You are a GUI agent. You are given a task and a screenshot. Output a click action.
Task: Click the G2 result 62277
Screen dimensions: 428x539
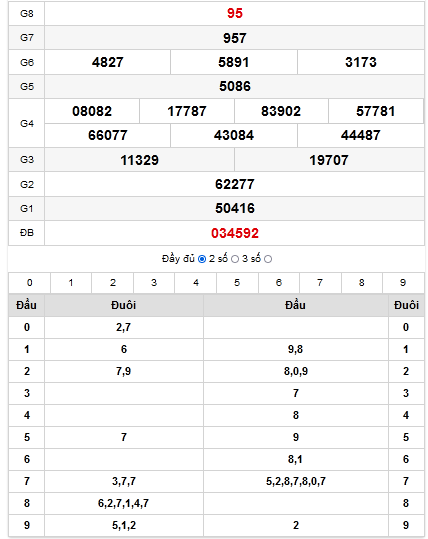(235, 184)
